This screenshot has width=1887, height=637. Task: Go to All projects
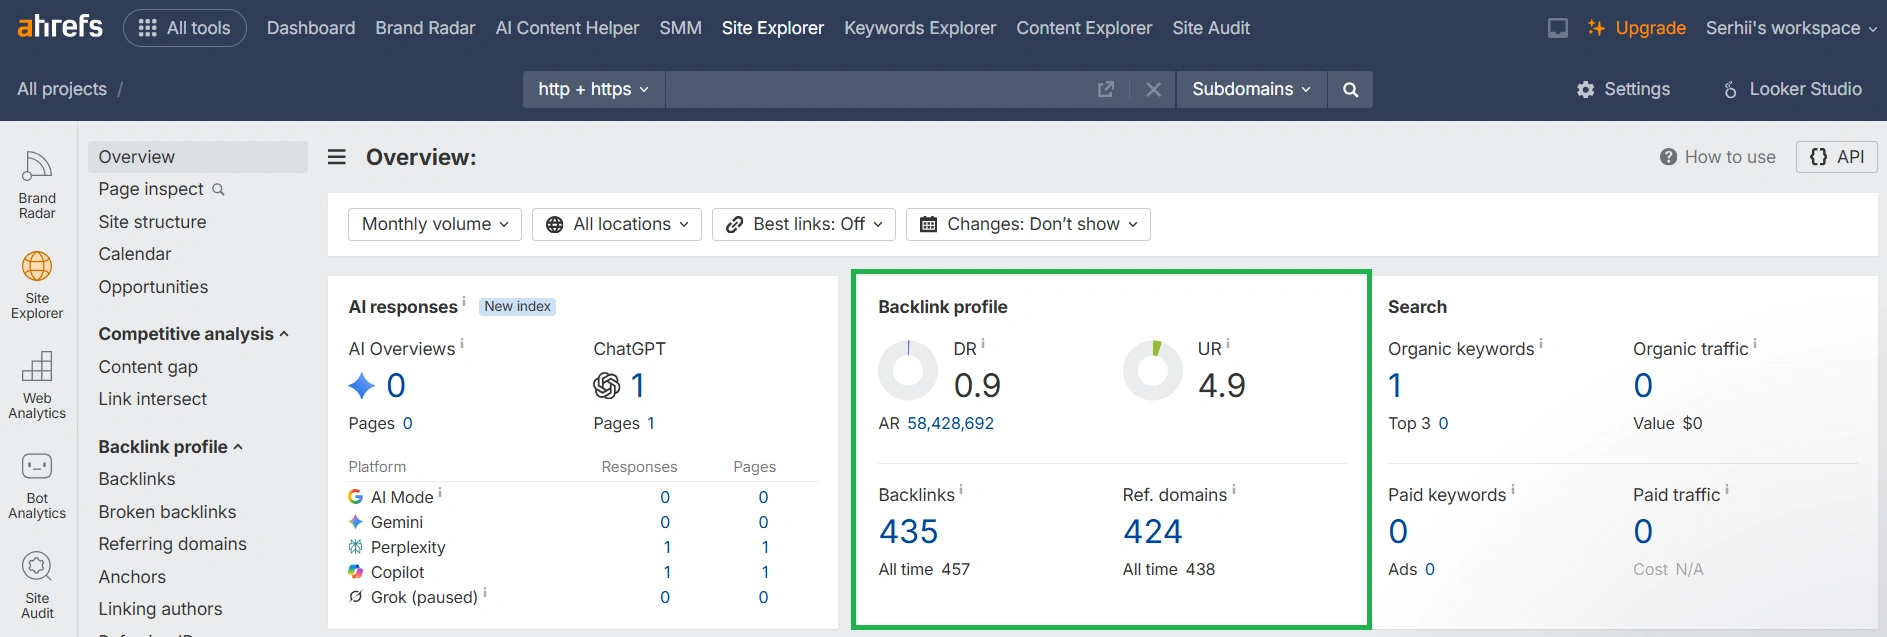click(62, 89)
